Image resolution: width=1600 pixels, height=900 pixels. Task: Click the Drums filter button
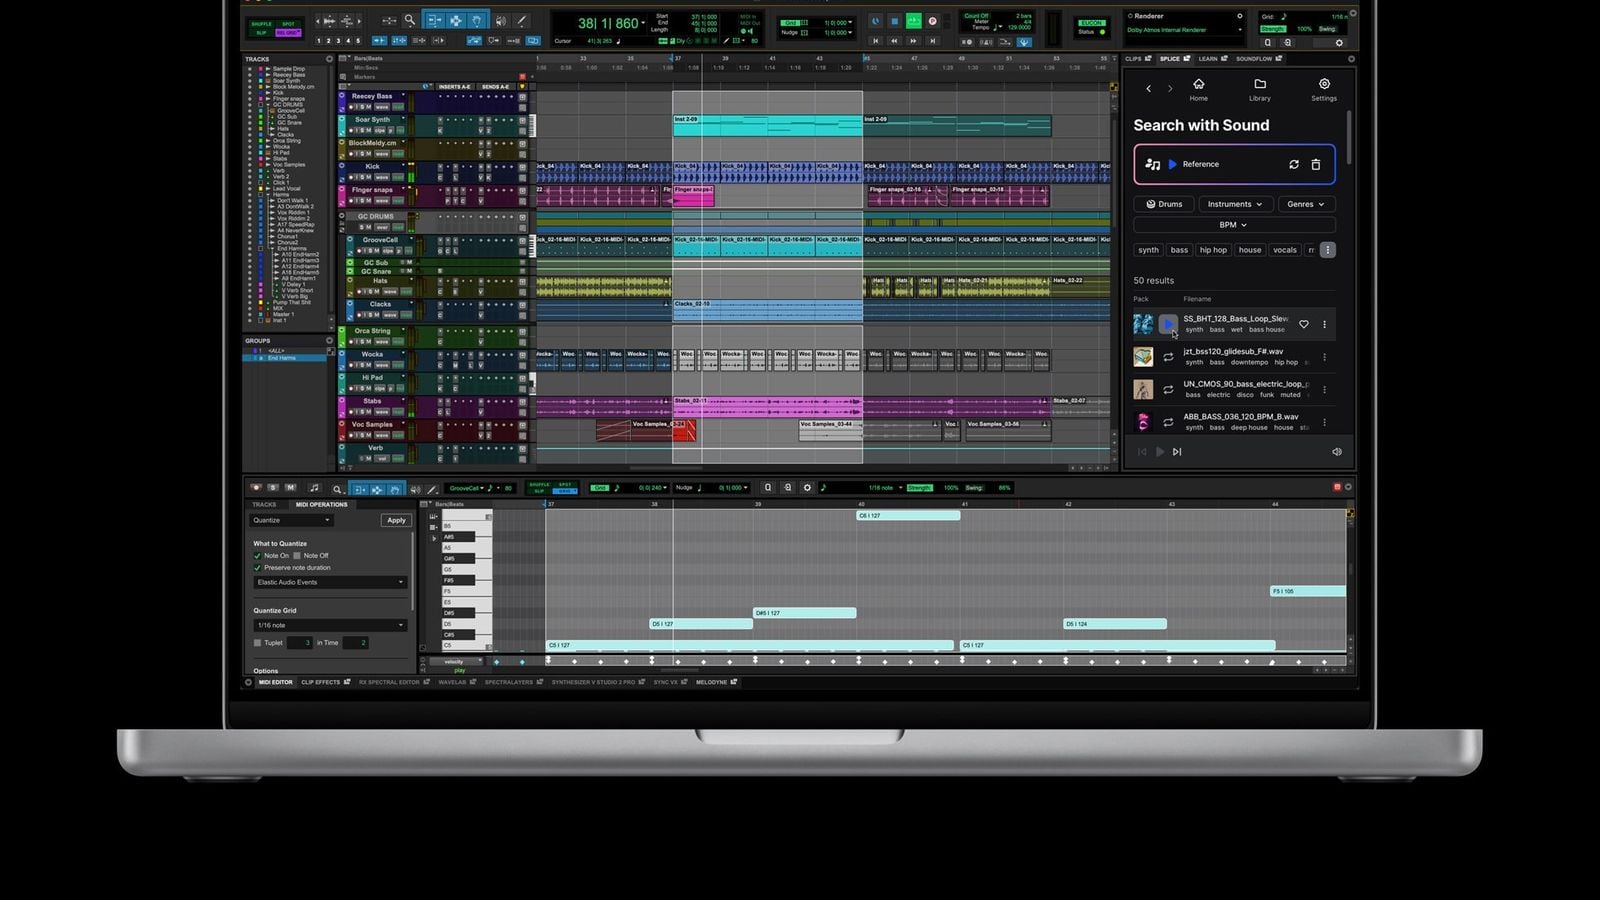[1164, 204]
